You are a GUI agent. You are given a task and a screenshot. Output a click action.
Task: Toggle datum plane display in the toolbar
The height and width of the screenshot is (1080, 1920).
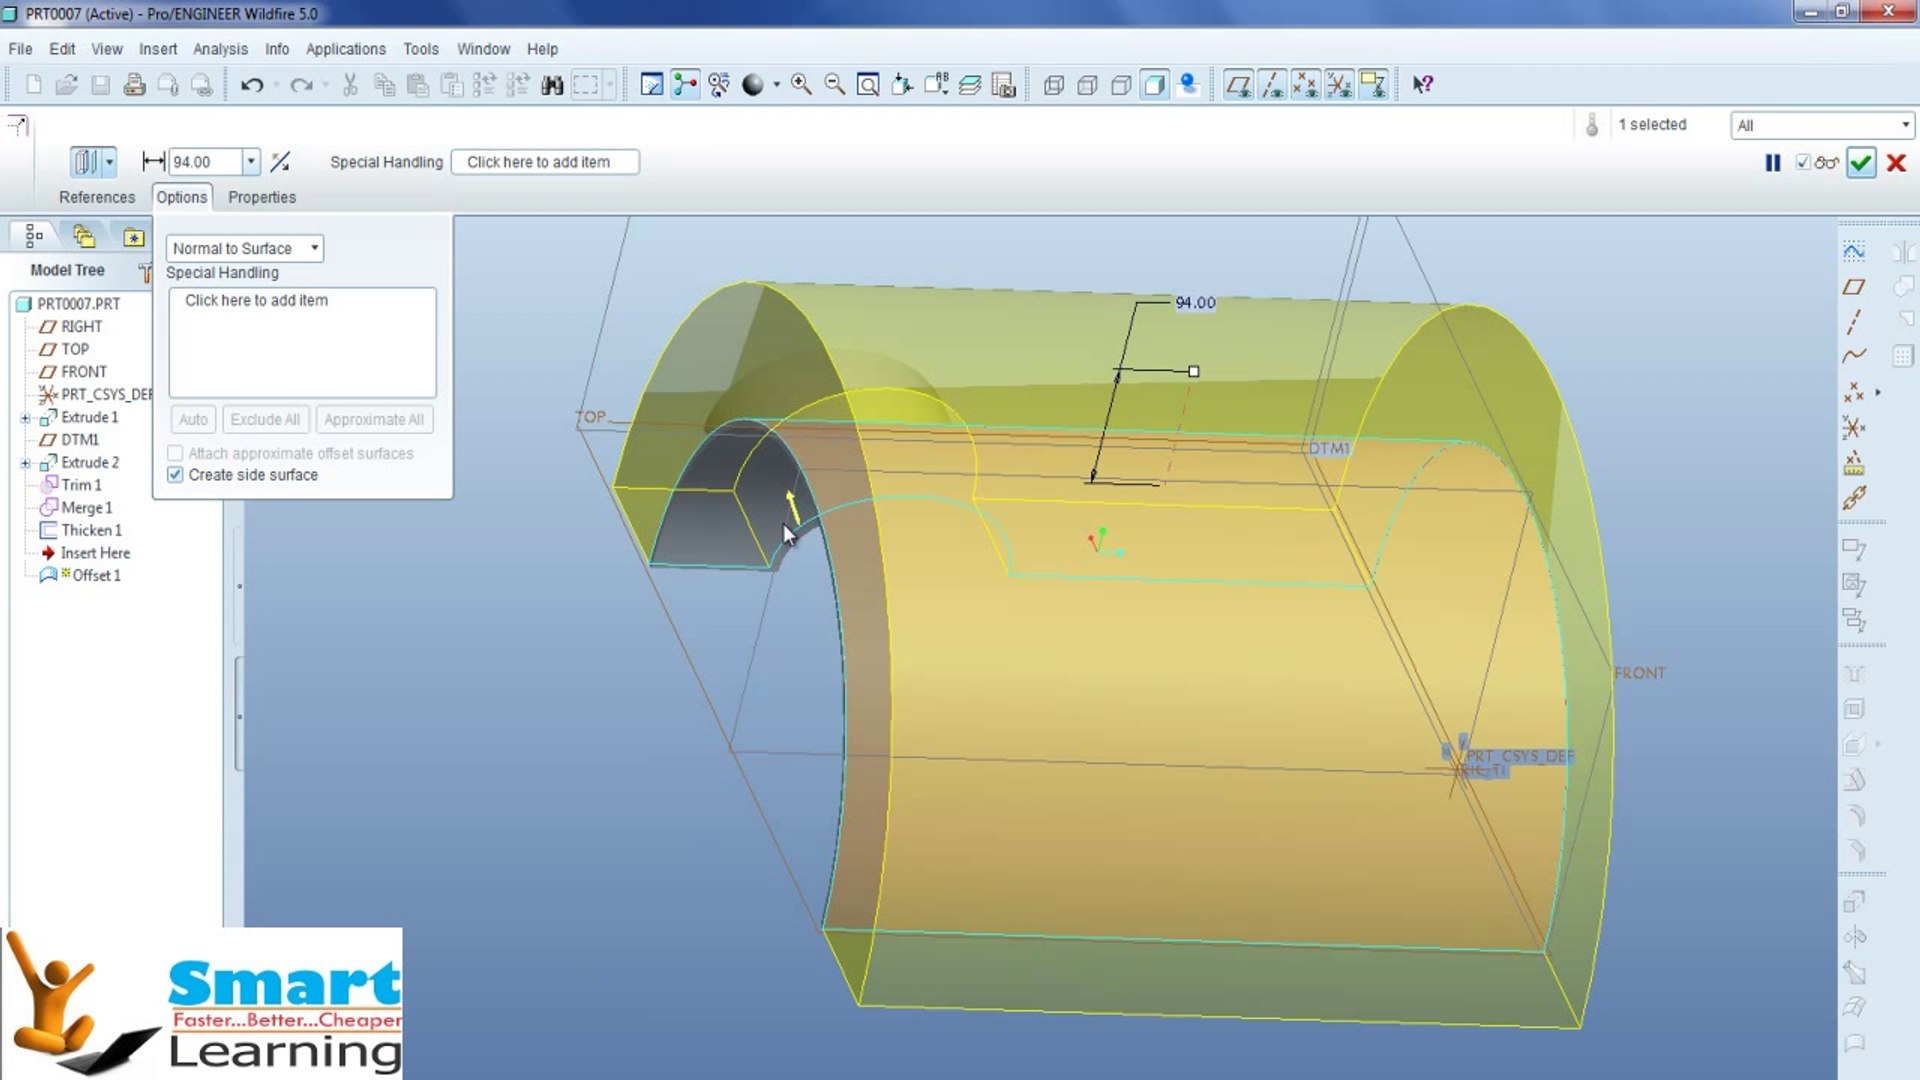[x=1238, y=84]
